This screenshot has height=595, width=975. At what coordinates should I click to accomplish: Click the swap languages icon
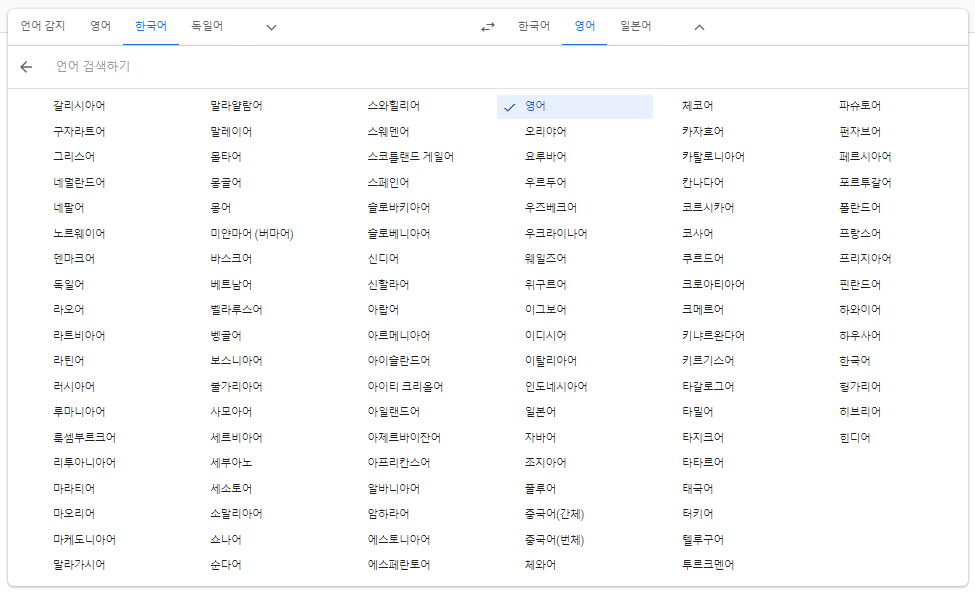coord(488,27)
